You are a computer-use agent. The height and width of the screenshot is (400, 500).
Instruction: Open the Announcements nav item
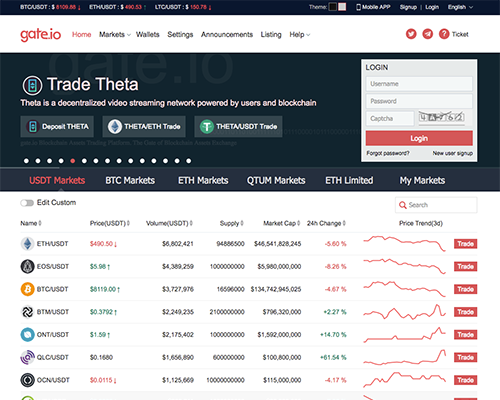click(x=227, y=34)
